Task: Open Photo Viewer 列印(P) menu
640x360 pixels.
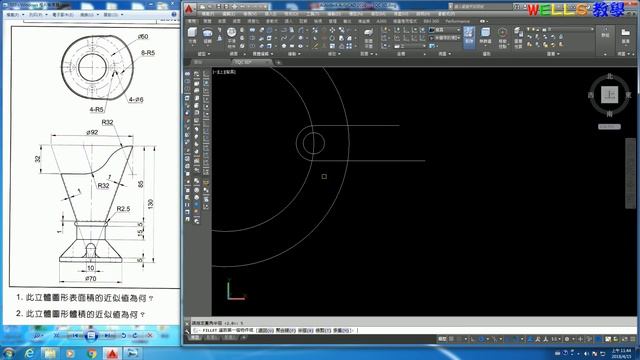Action: (x=38, y=15)
